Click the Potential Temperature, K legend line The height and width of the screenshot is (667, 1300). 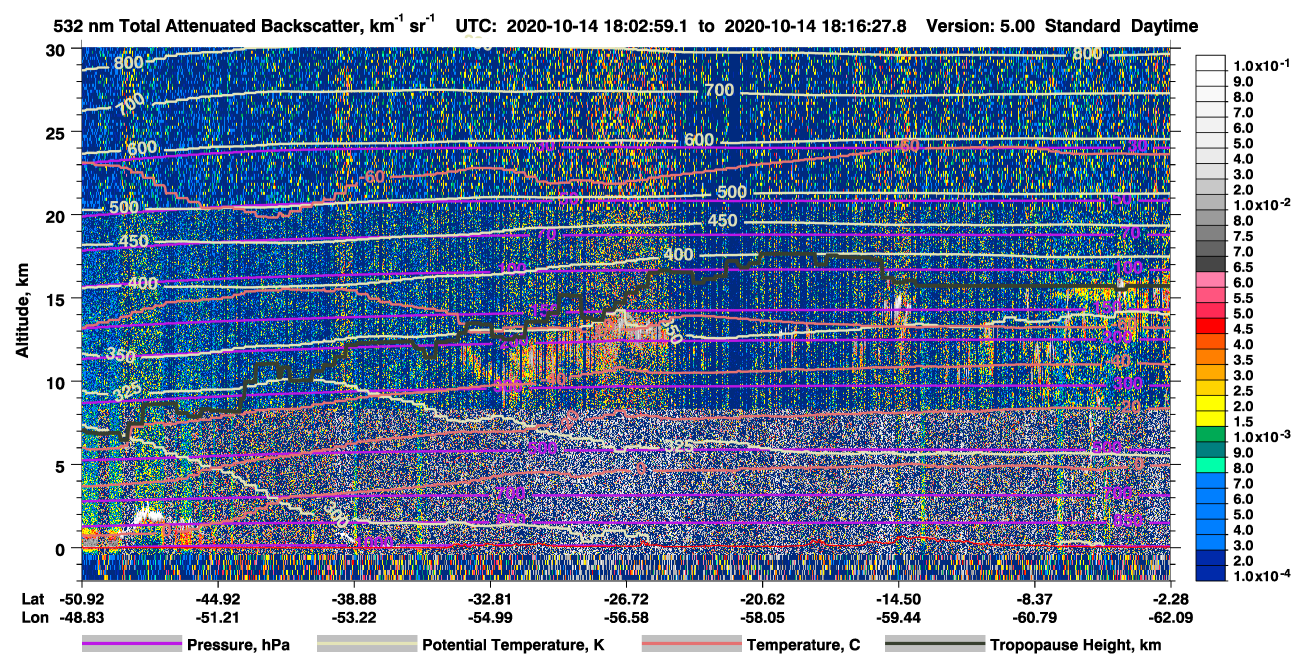click(x=366, y=645)
